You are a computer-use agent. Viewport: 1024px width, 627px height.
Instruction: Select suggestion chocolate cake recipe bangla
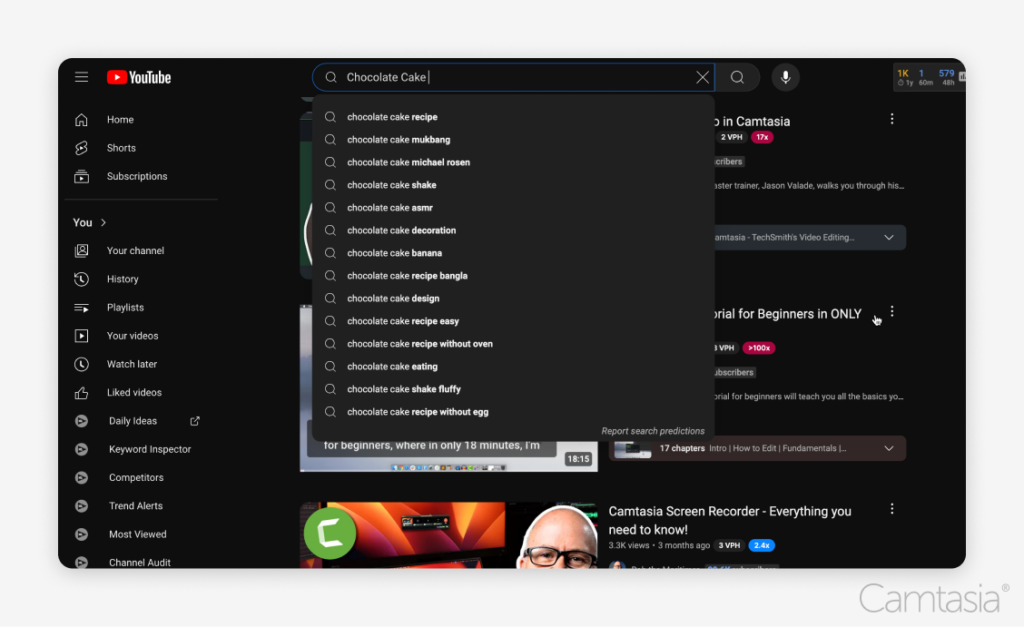tap(513, 276)
